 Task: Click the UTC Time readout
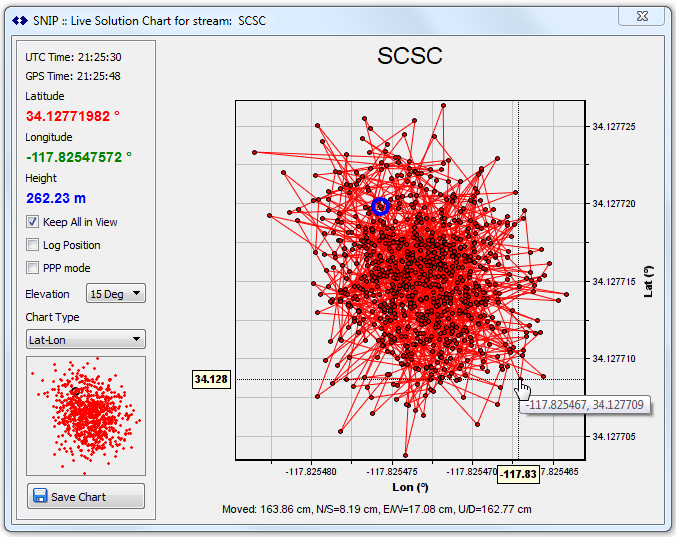73,57
